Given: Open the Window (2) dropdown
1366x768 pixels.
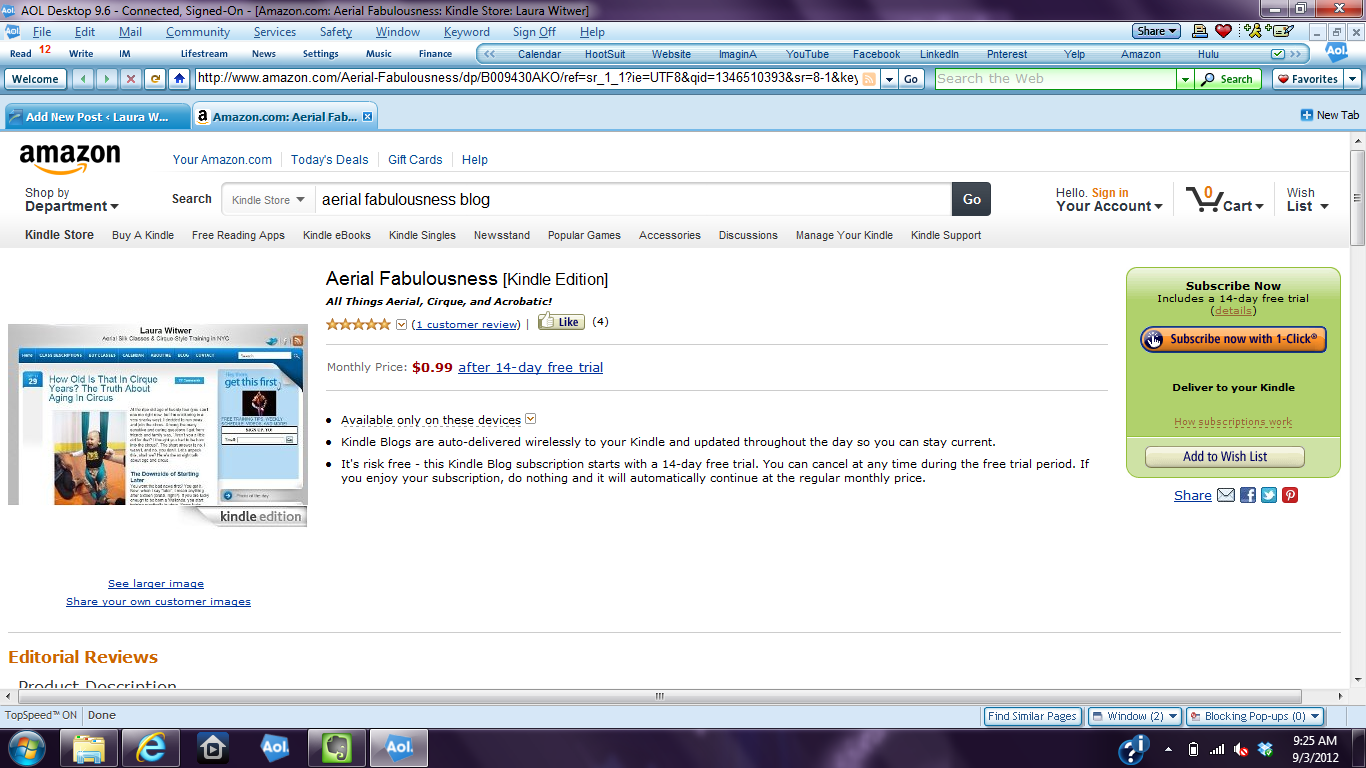Looking at the screenshot, I should (1134, 716).
